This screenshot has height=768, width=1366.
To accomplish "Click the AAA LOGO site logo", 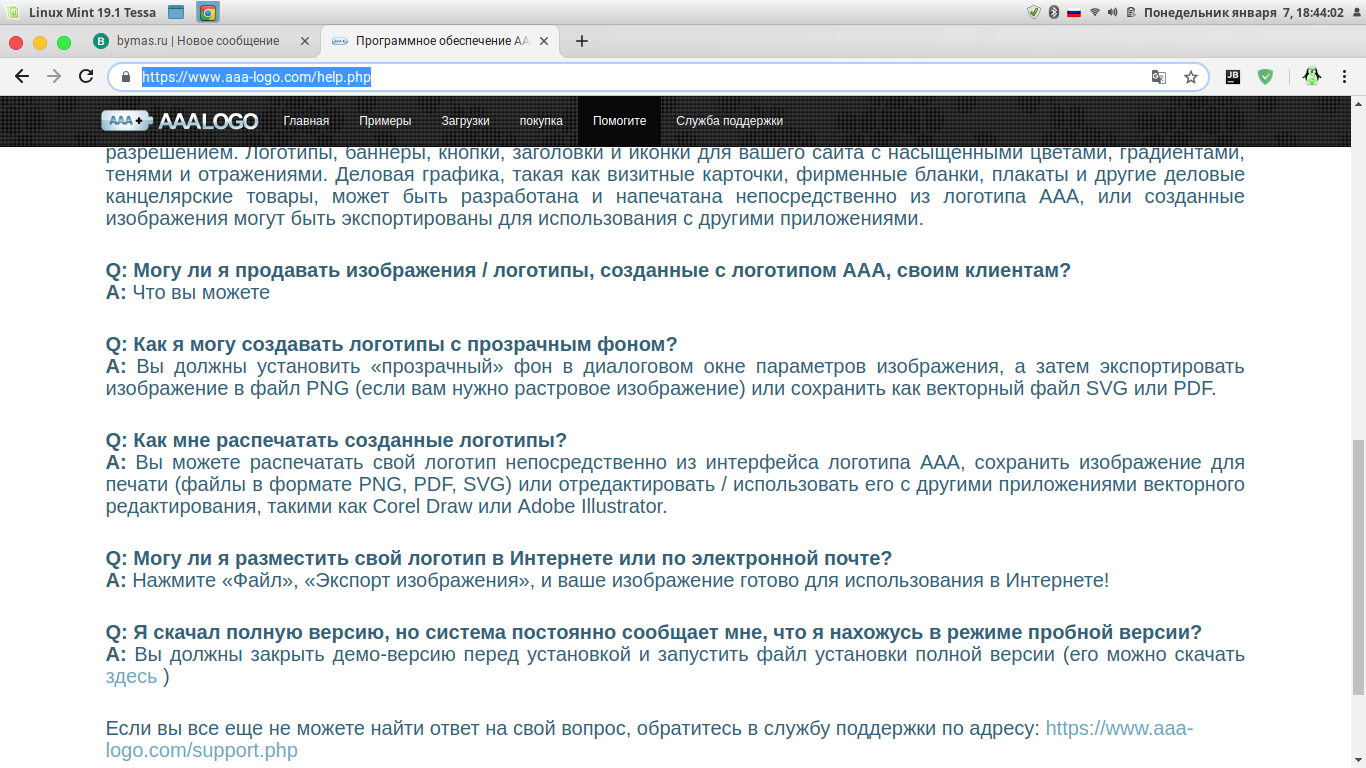I will pyautogui.click(x=180, y=121).
